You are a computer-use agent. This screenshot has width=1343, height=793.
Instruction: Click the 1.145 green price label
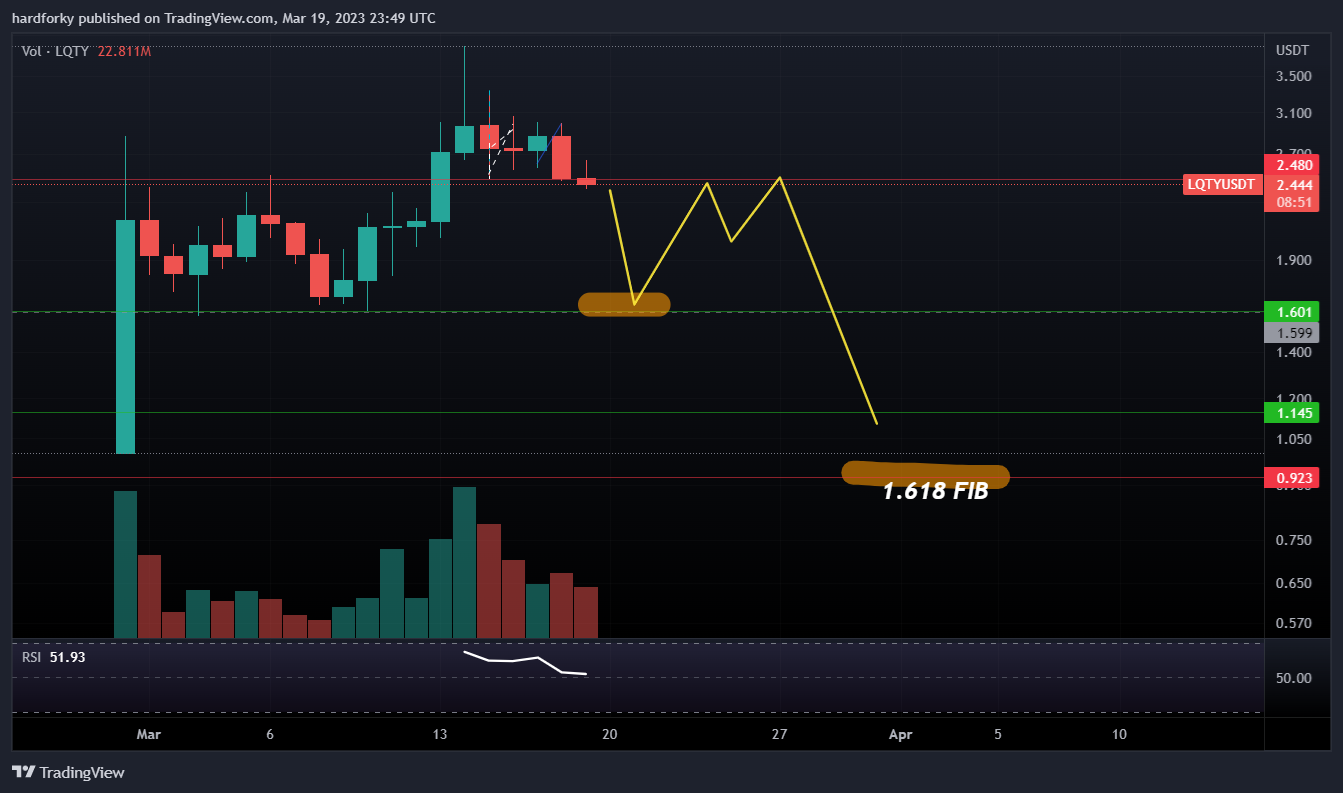click(1291, 412)
